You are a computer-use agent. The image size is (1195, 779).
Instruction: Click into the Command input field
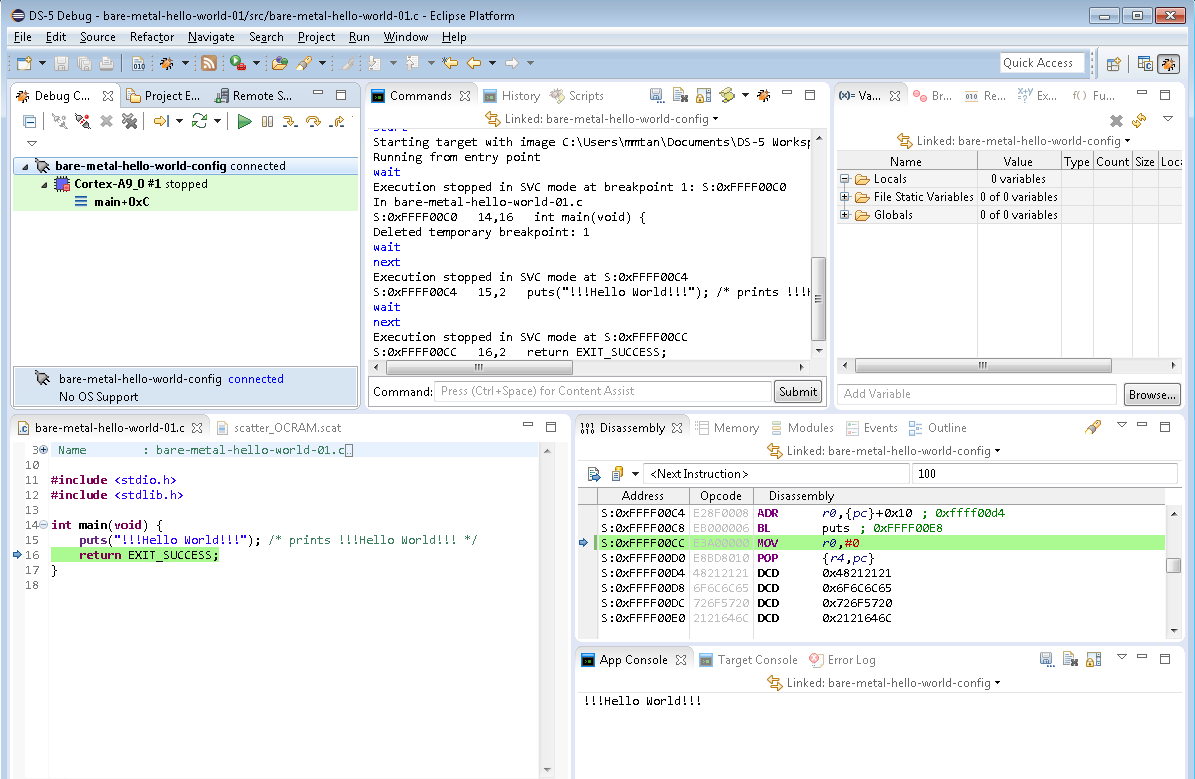pyautogui.click(x=603, y=391)
